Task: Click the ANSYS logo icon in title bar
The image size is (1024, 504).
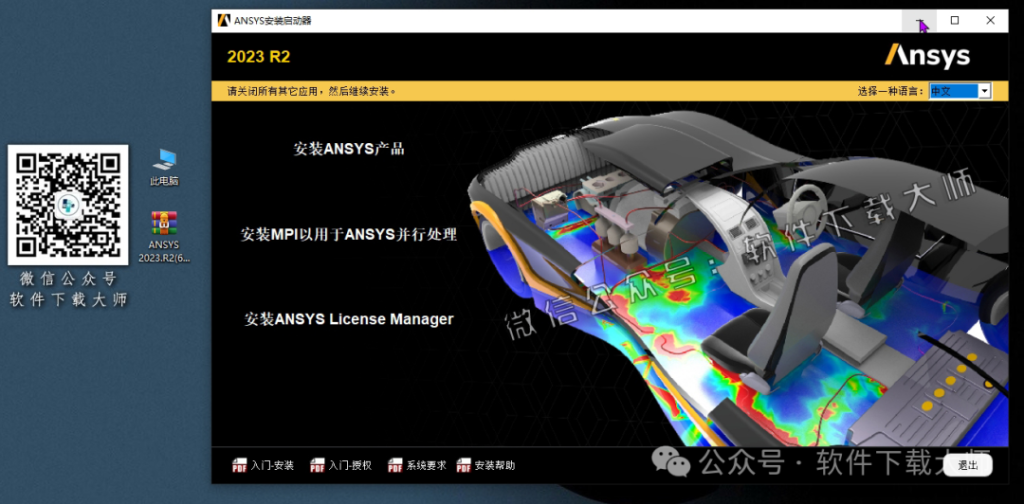Action: point(224,20)
